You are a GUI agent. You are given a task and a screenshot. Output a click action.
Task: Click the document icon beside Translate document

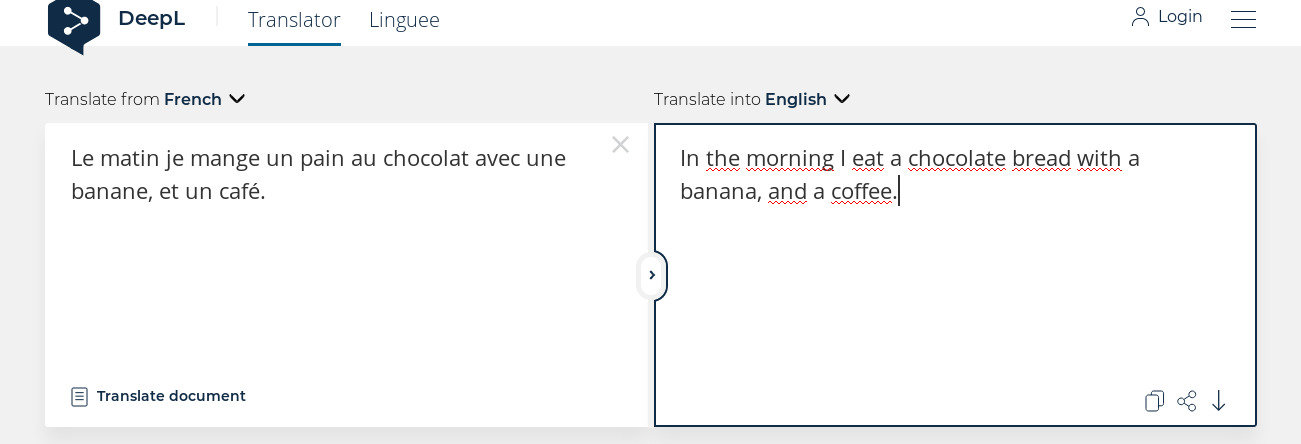80,397
